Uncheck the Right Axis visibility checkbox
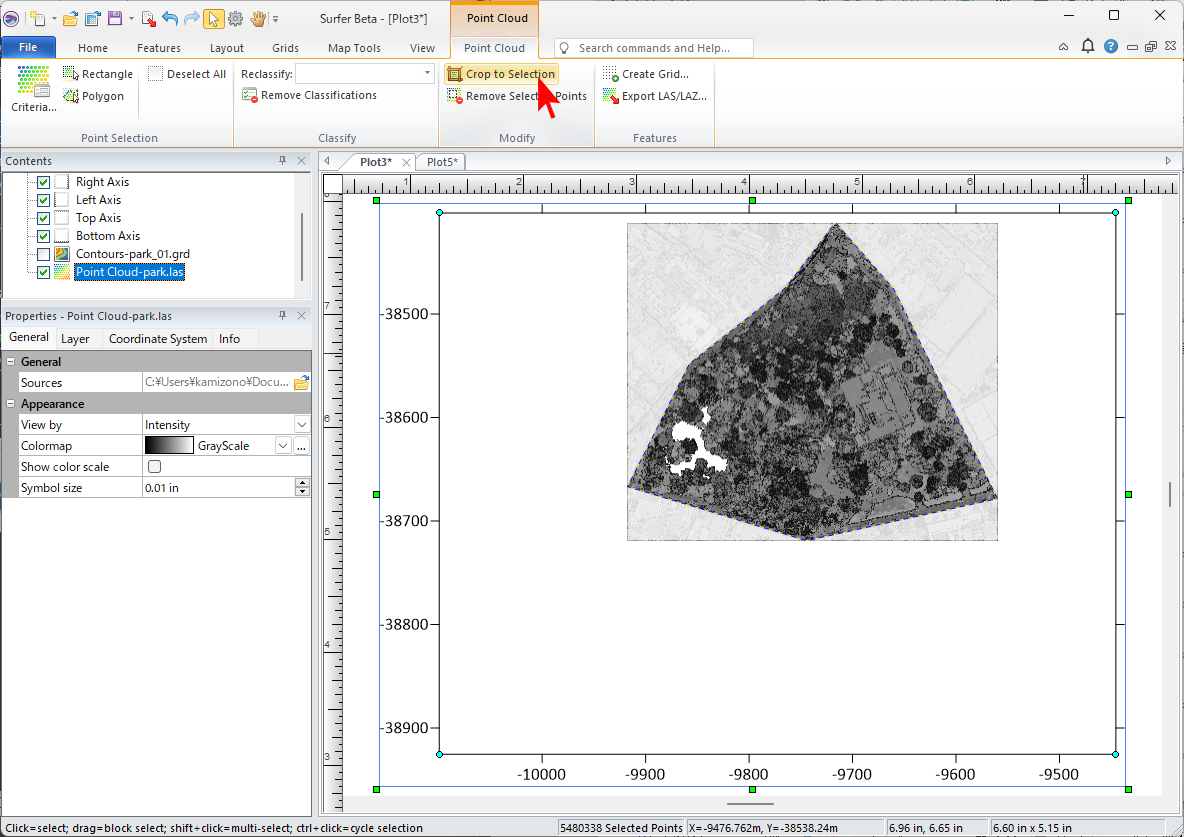This screenshot has width=1184, height=837. coord(43,182)
